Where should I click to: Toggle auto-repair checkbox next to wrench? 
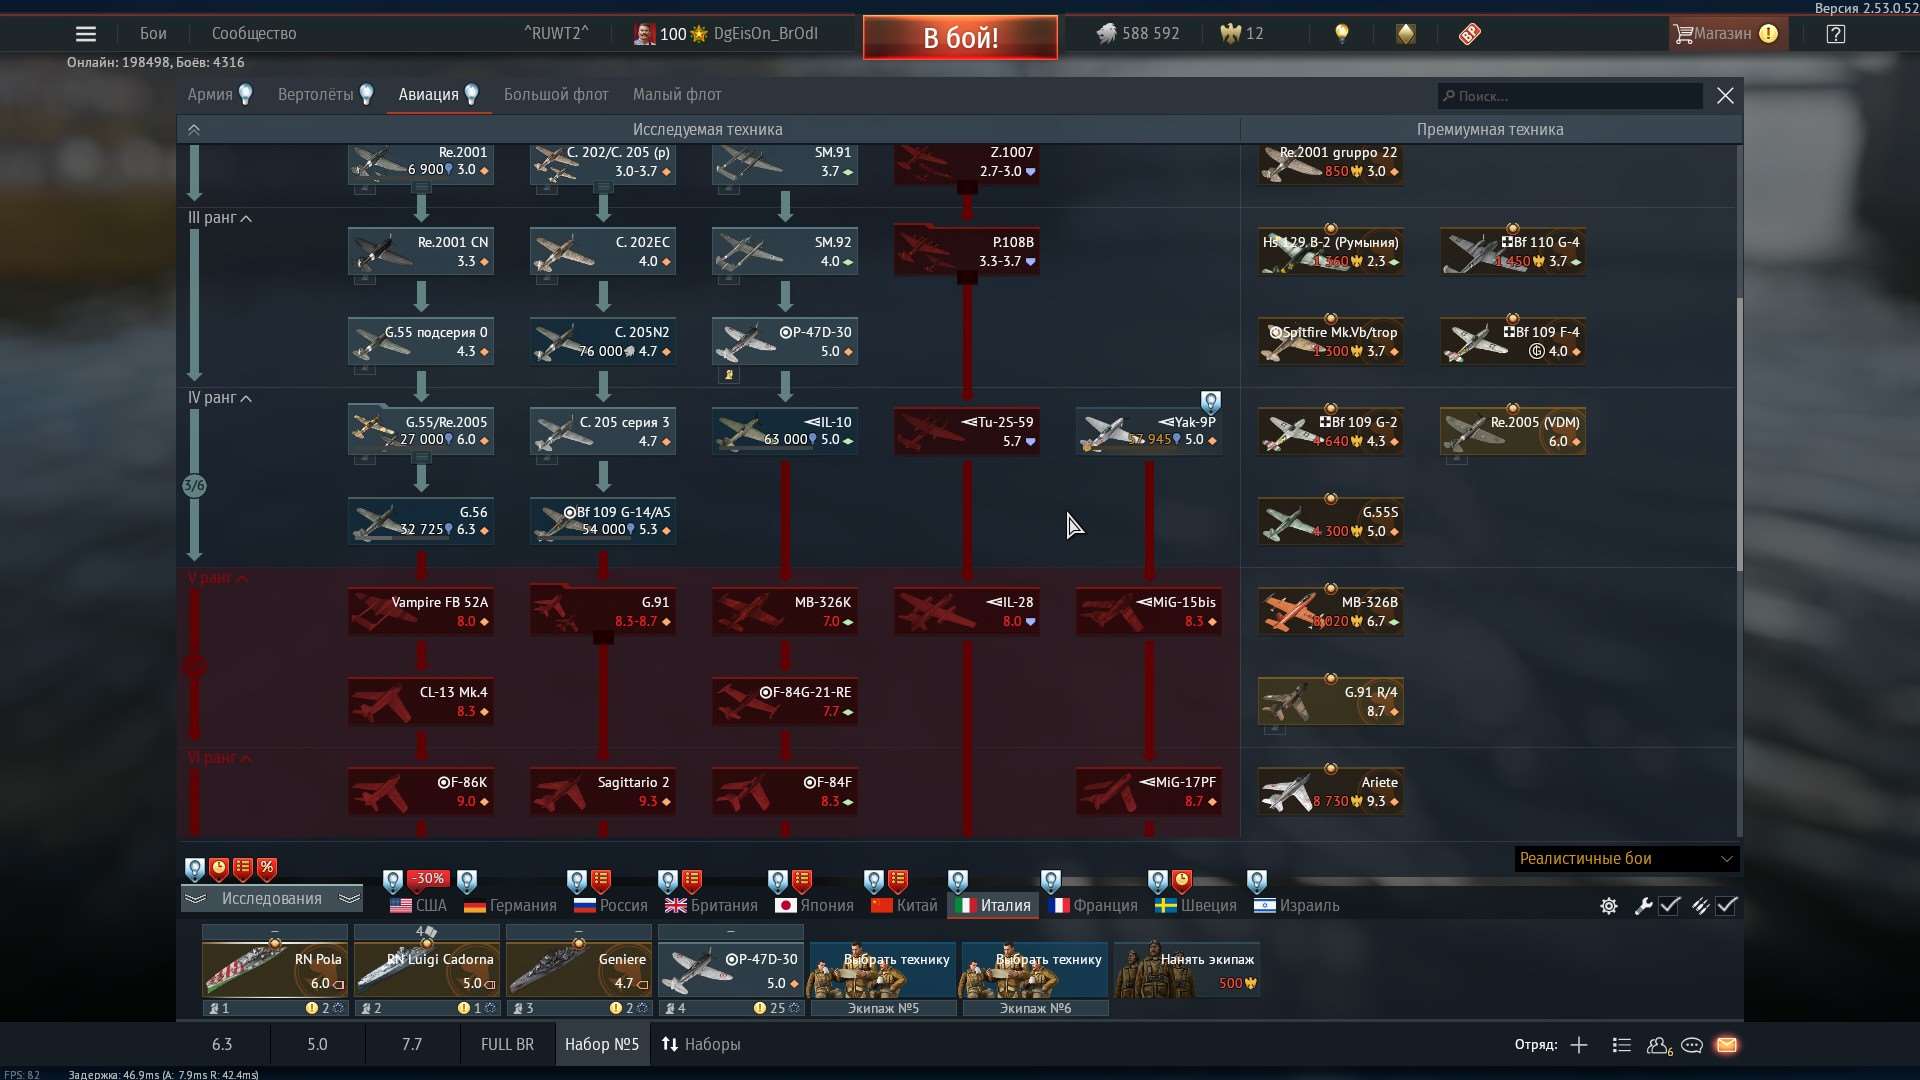pyautogui.click(x=1669, y=906)
